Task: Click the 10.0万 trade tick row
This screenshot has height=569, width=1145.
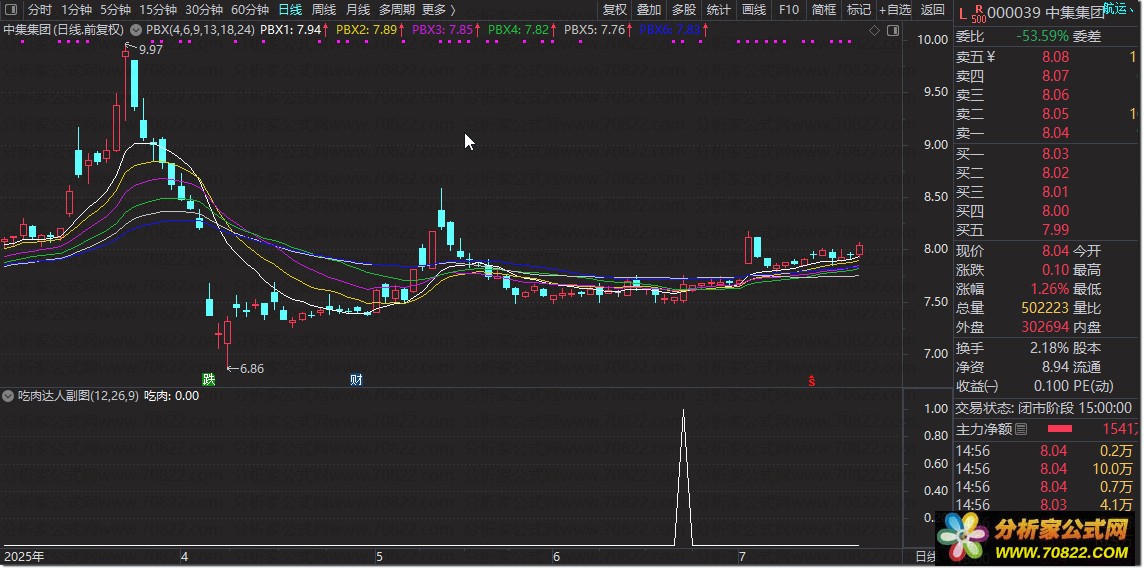Action: pos(1045,469)
